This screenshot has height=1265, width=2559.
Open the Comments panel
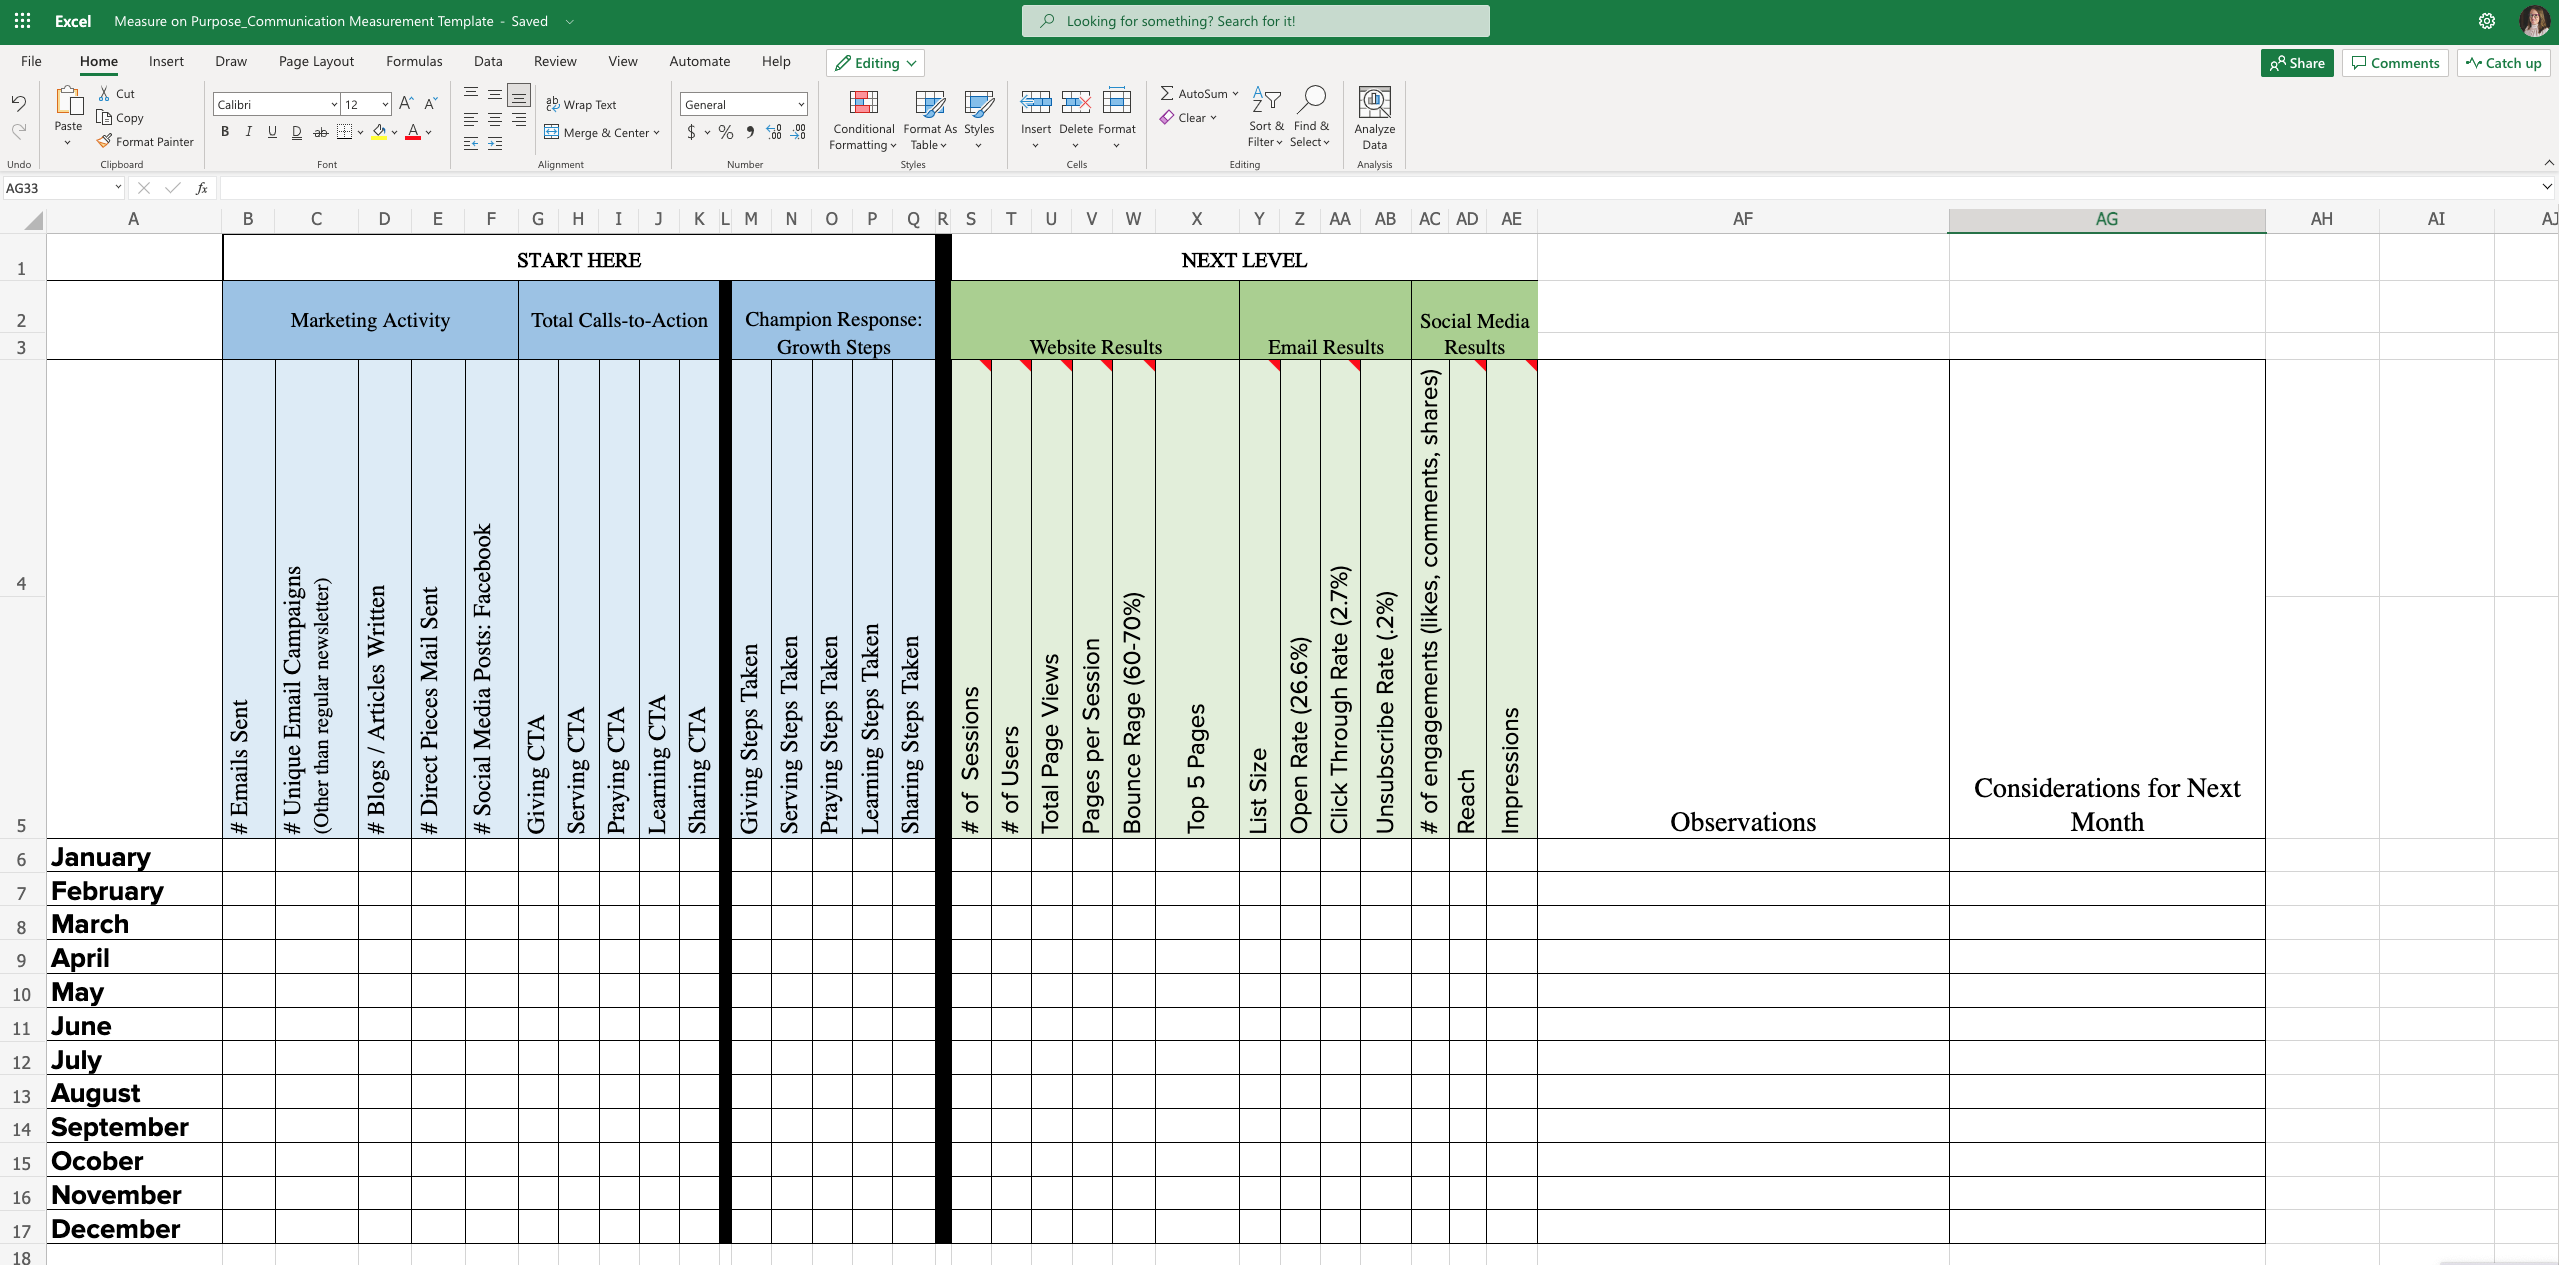tap(2394, 62)
